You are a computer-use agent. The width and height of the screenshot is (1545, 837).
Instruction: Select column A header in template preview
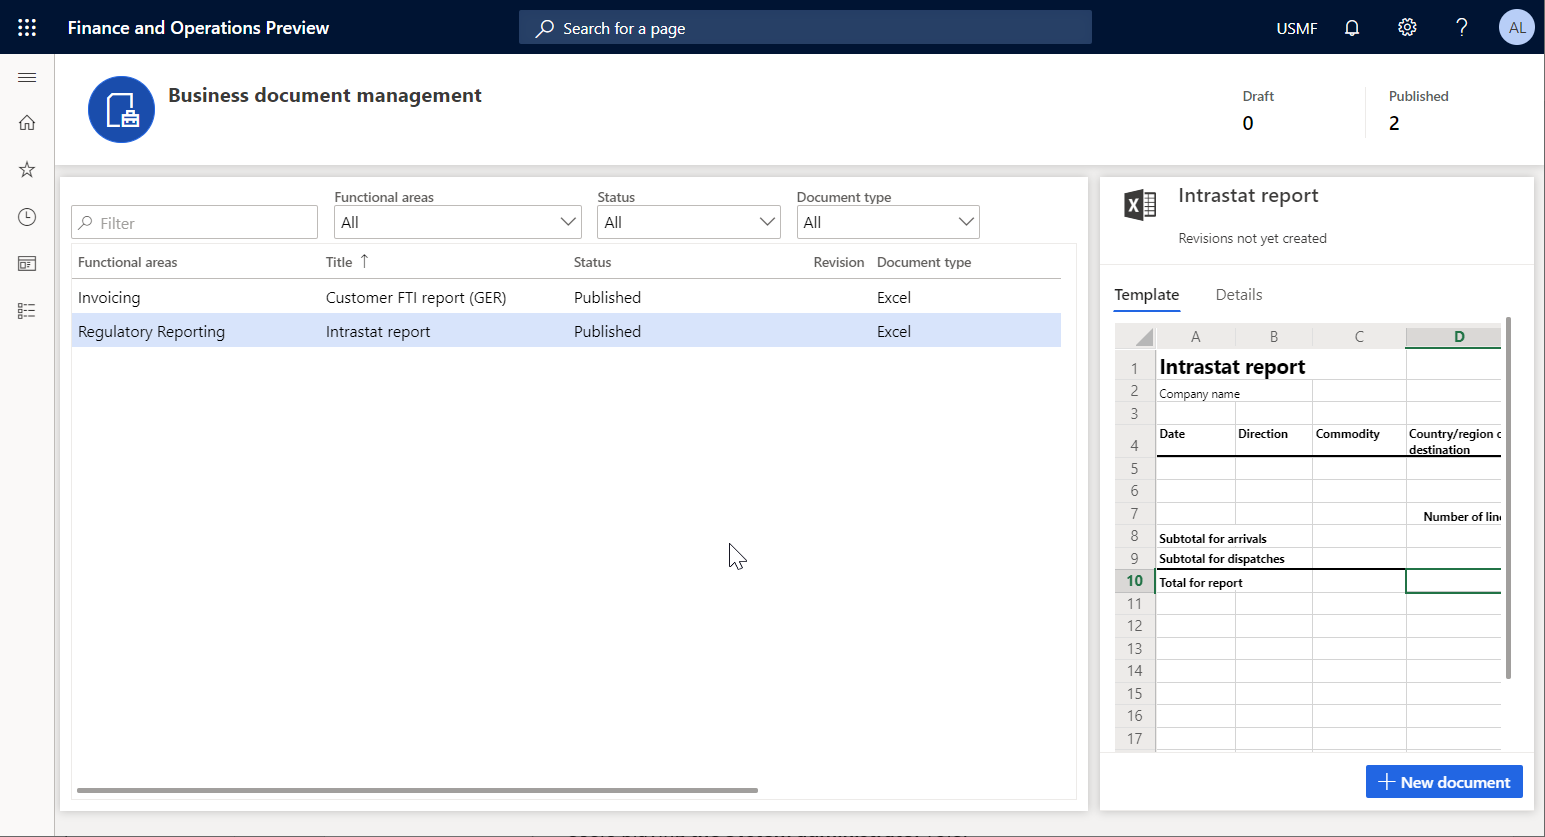(1195, 337)
